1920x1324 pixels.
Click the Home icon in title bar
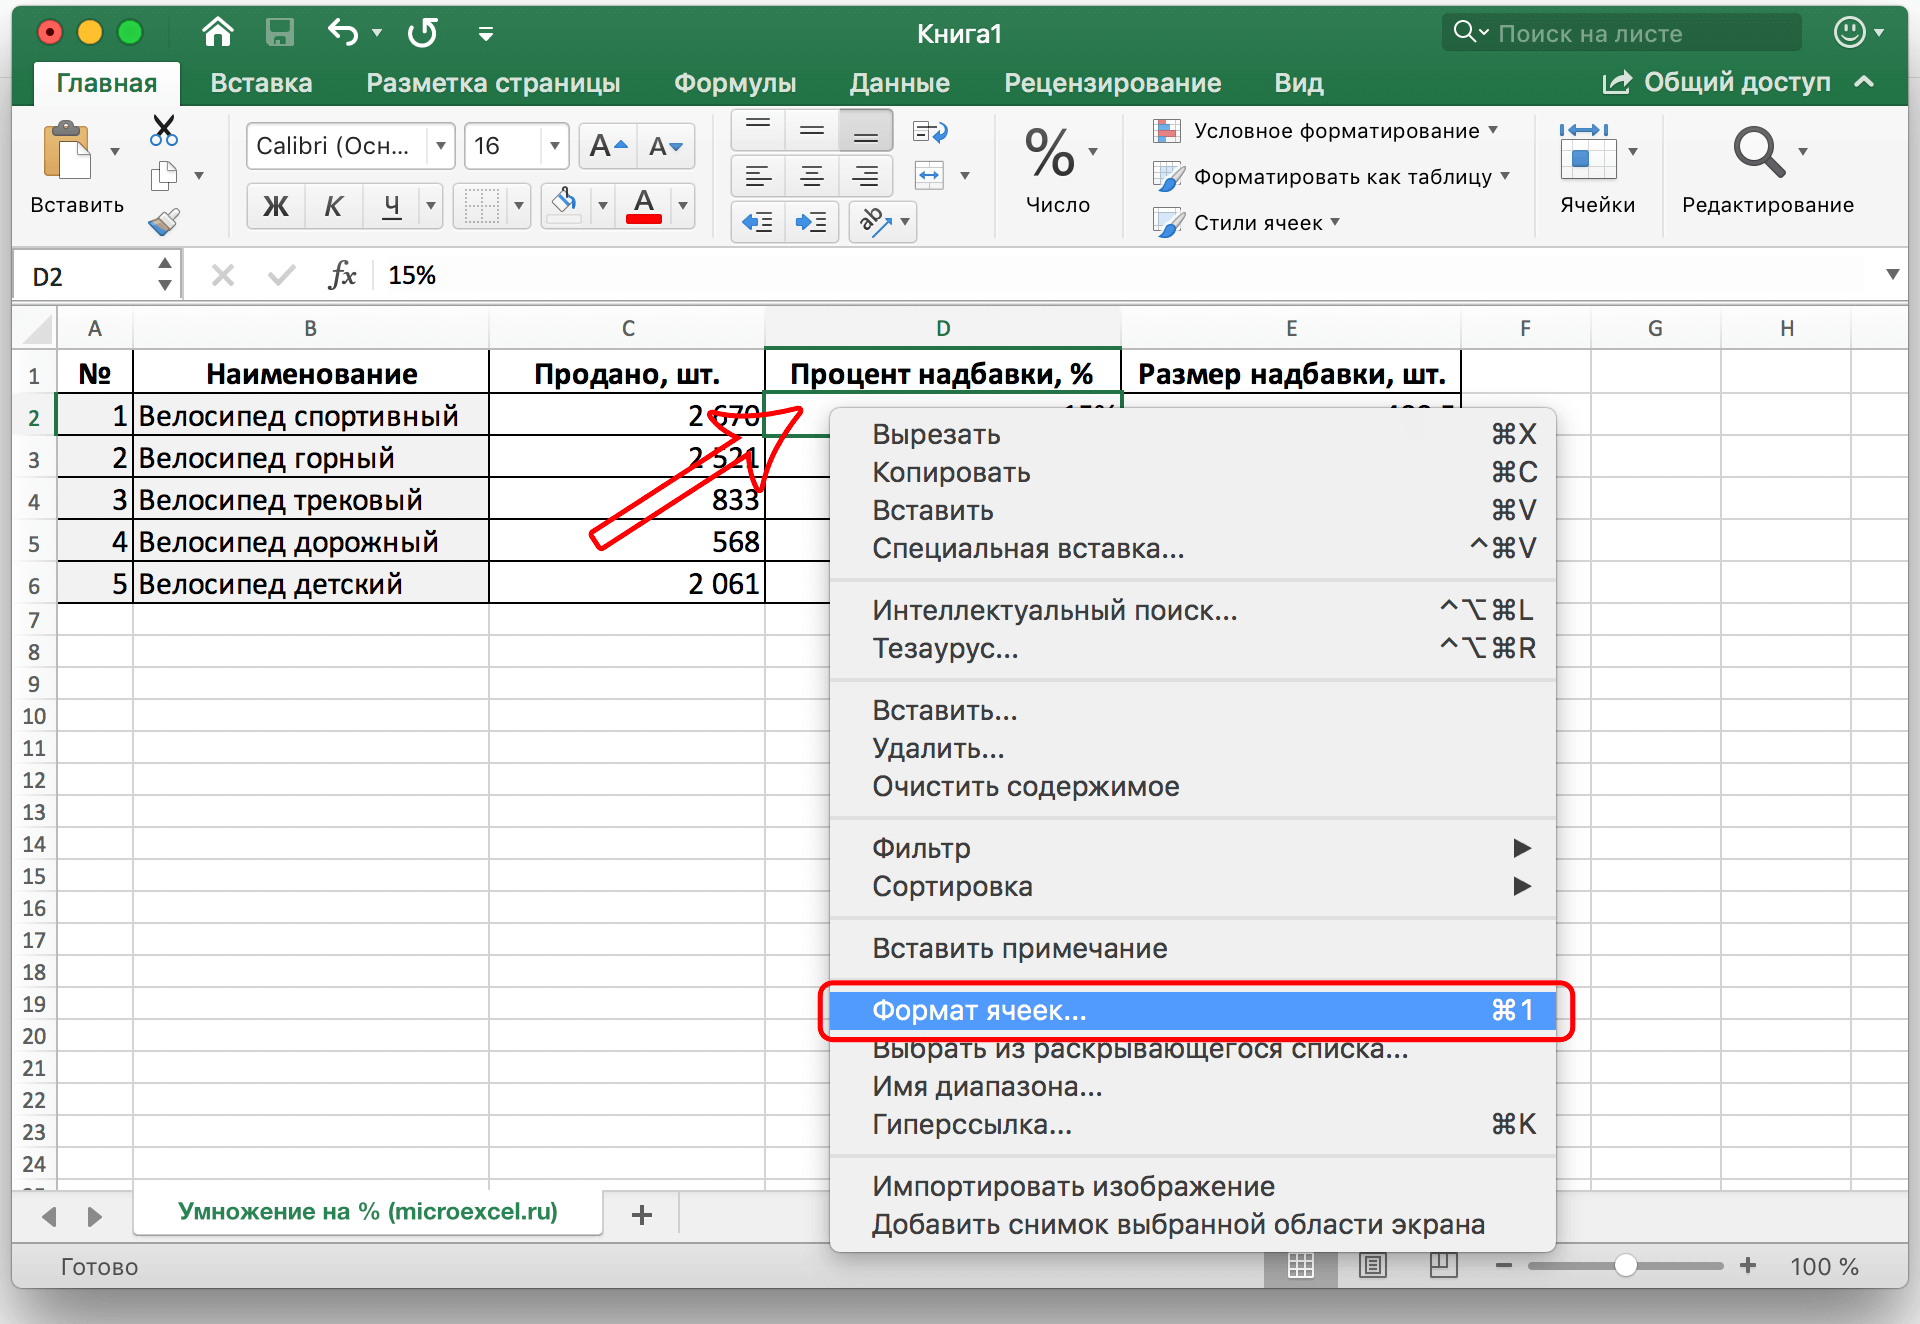click(217, 33)
